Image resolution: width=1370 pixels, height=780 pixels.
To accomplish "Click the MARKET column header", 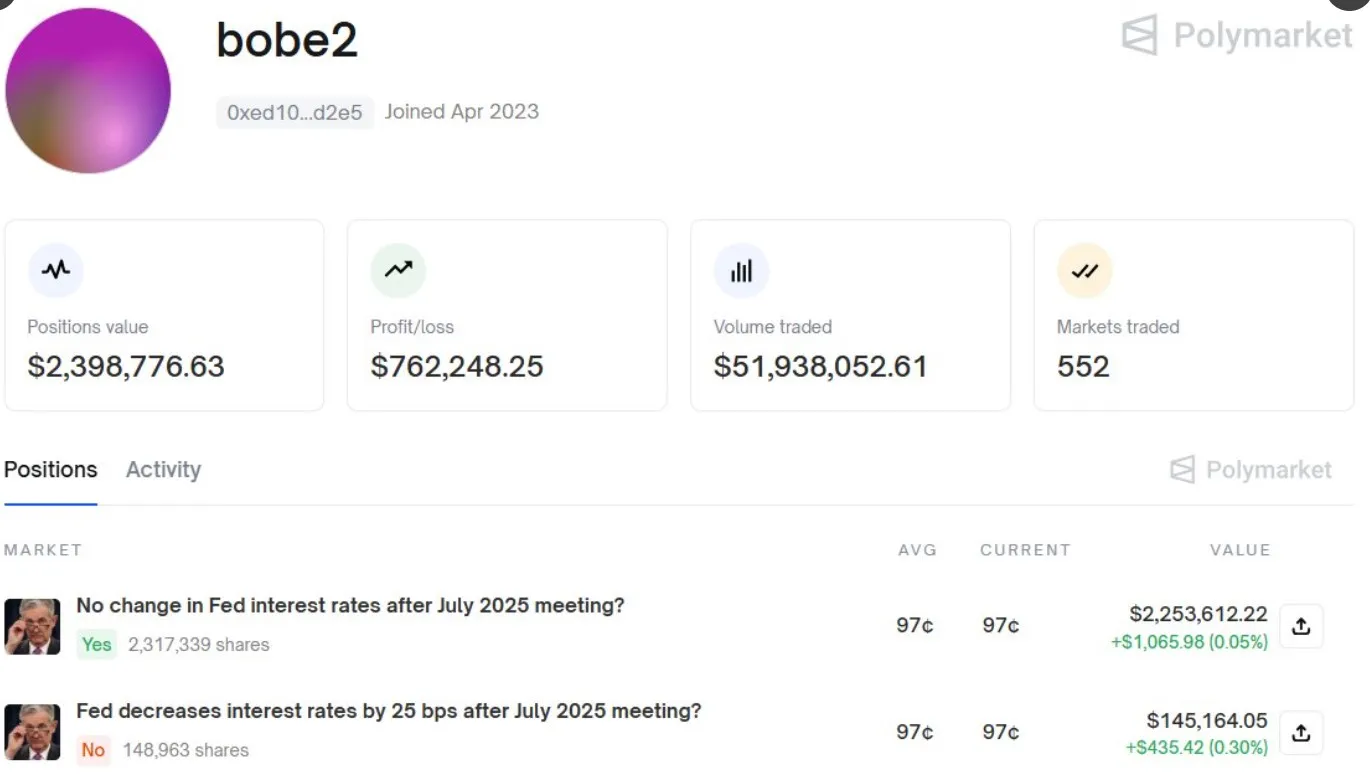I will [43, 550].
